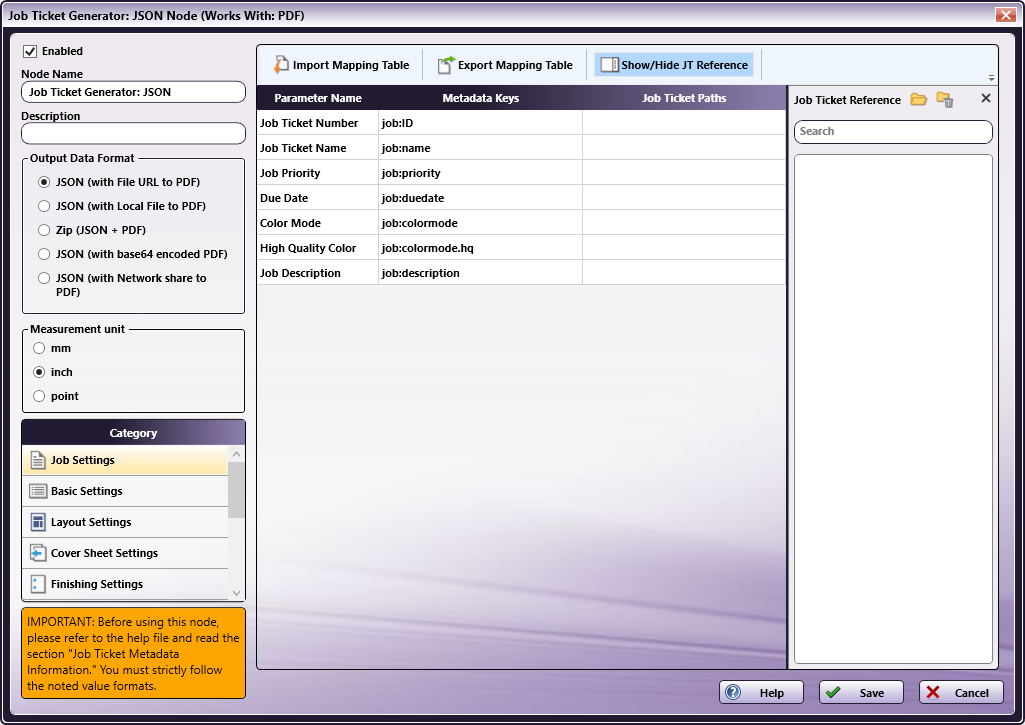Click the folder with trash icon
This screenshot has width=1025, height=725.
(945, 99)
